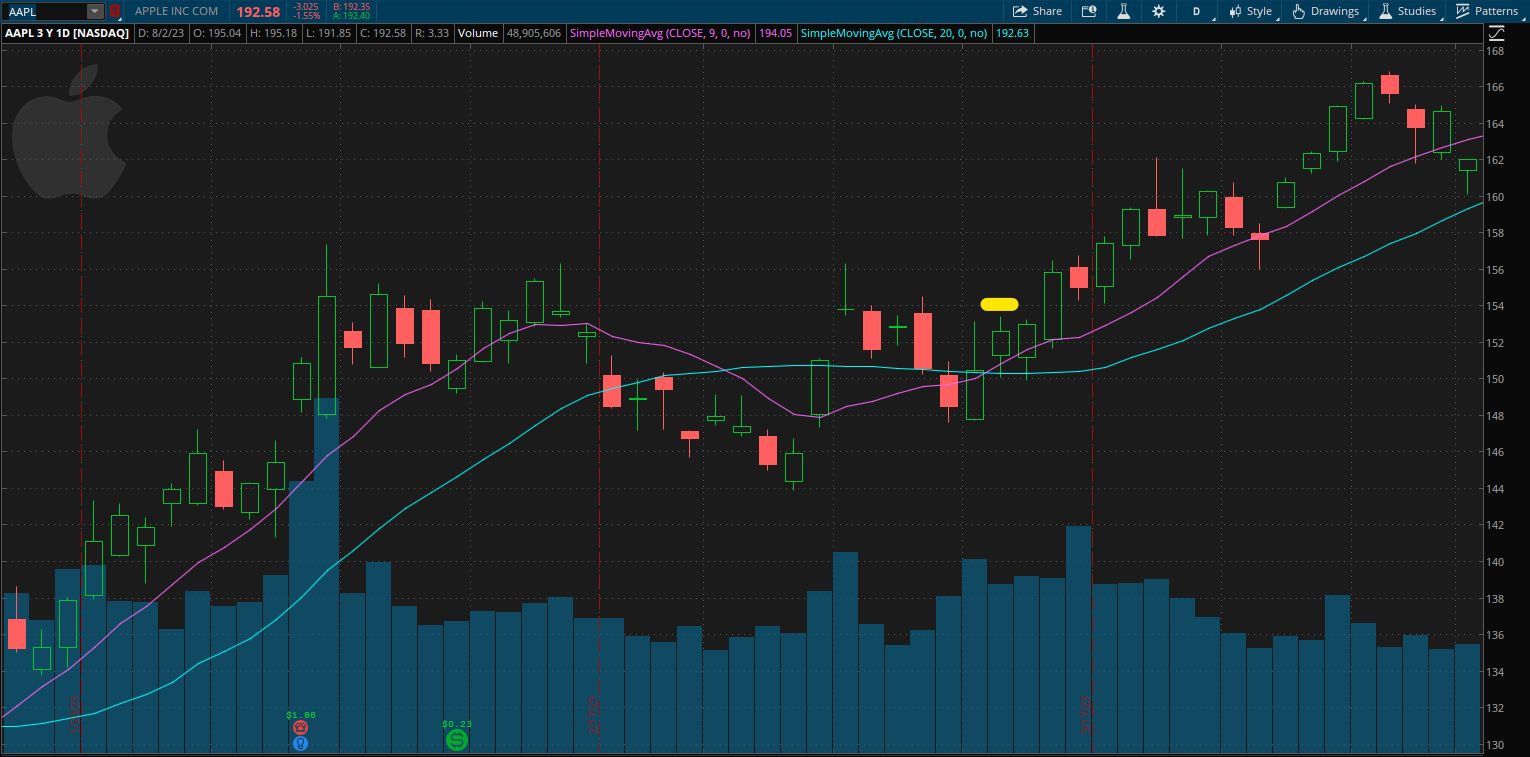Expand the Patterns dropdown

(1487, 11)
